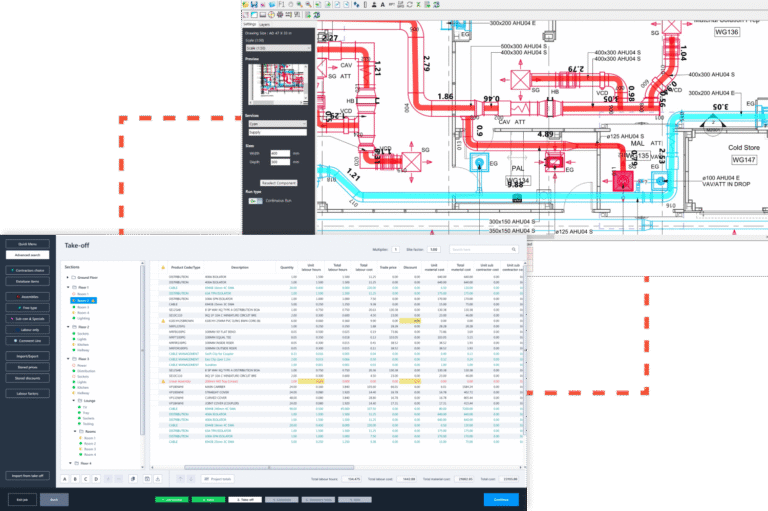Click the Width size input field
This screenshot has width=768, height=511.
[x=280, y=153]
